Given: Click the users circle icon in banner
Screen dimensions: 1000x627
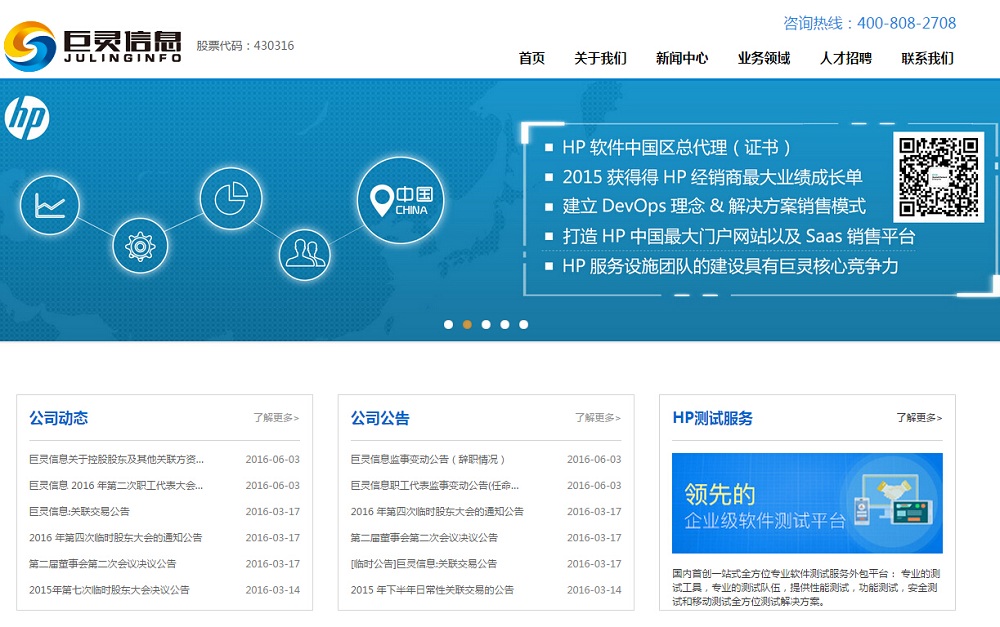Looking at the screenshot, I should (x=305, y=254).
